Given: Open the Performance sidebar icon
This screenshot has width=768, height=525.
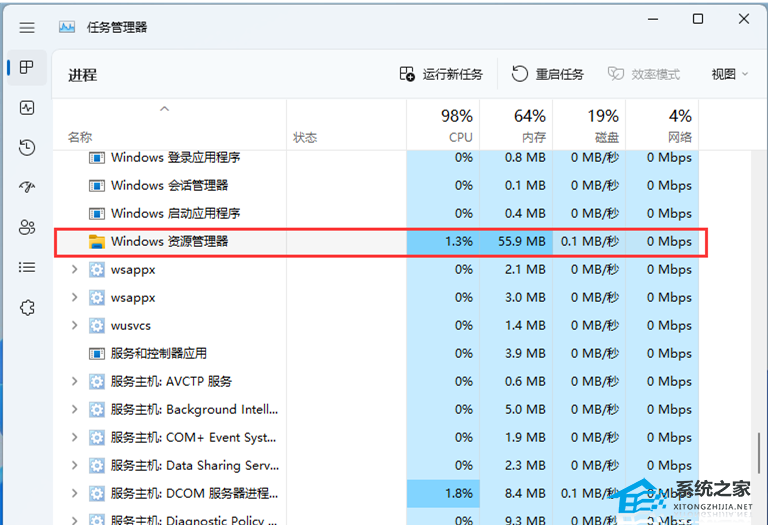Looking at the screenshot, I should pyautogui.click(x=27, y=108).
